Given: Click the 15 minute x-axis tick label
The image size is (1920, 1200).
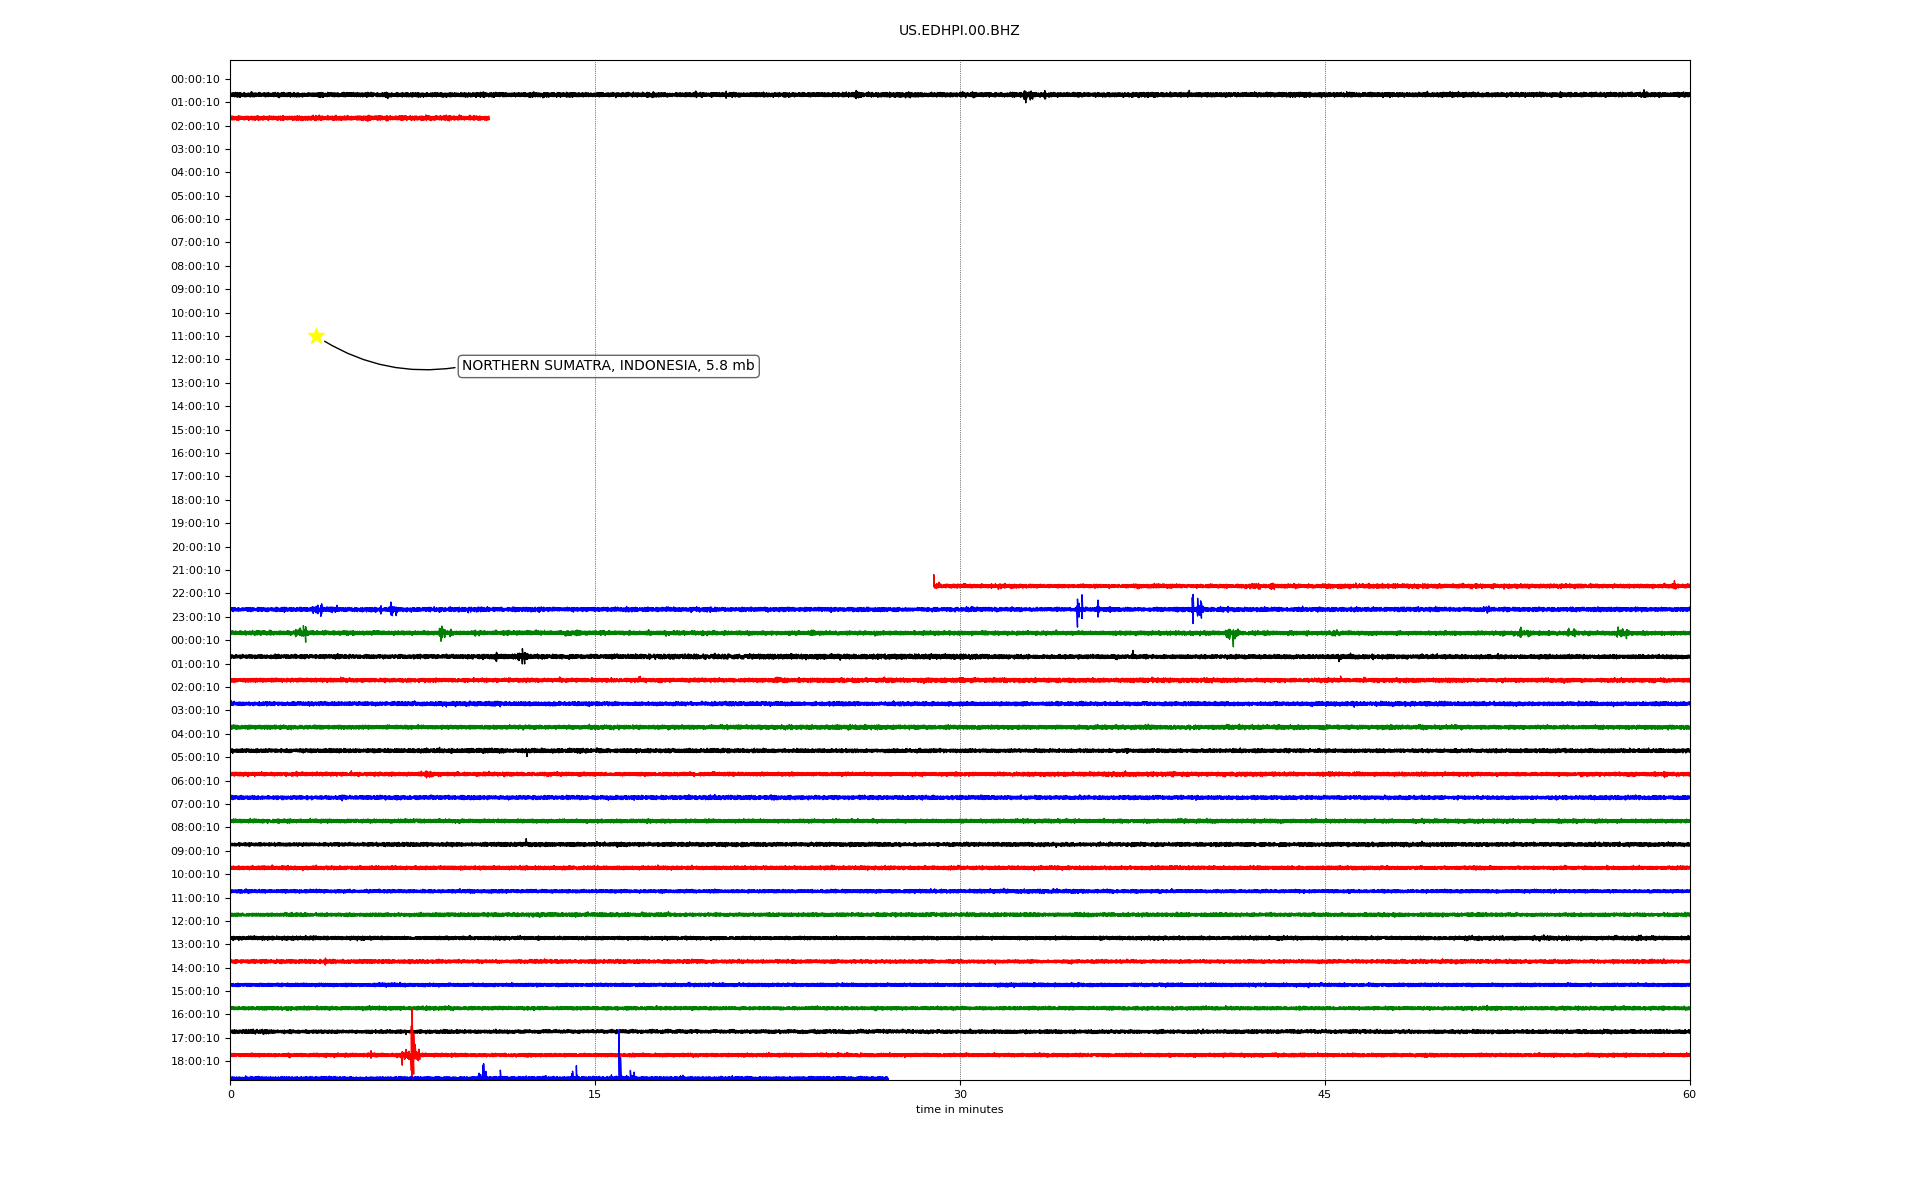Looking at the screenshot, I should [x=595, y=1094].
